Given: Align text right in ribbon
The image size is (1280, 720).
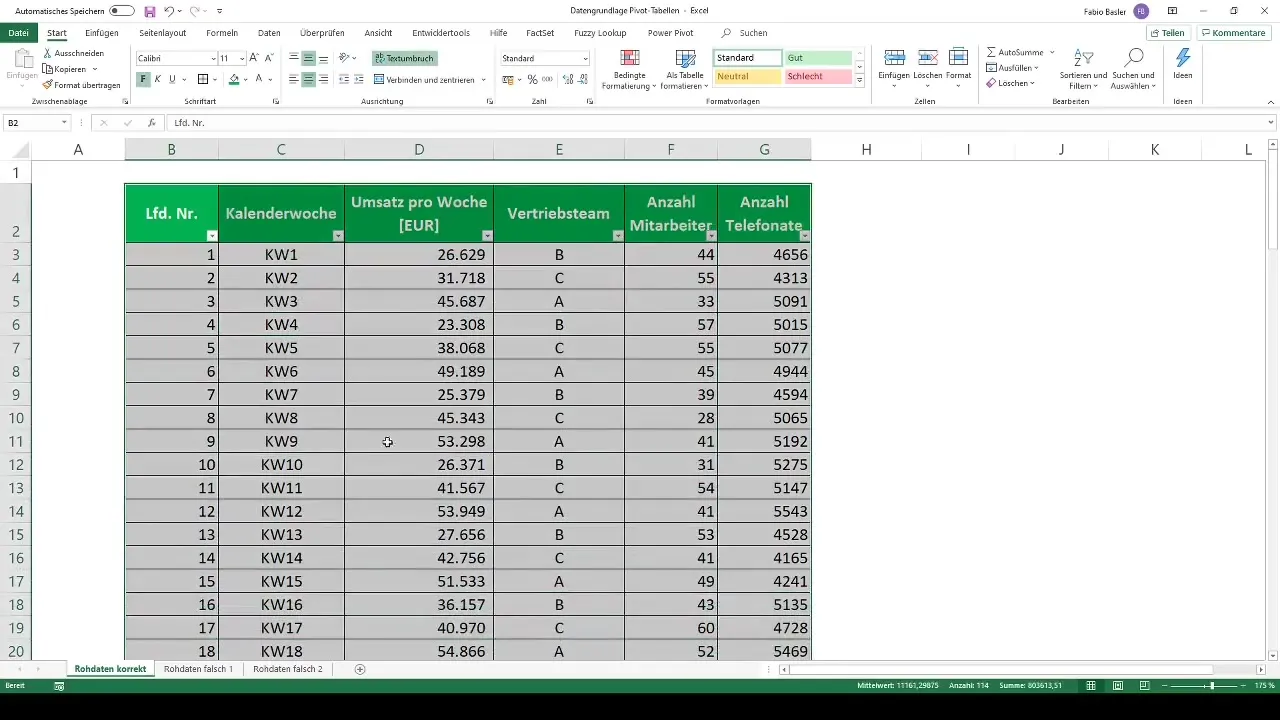Looking at the screenshot, I should pyautogui.click(x=323, y=79).
